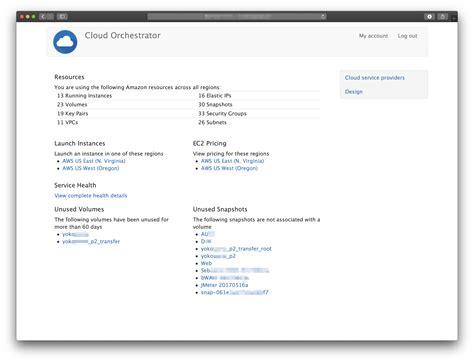Click the '30 Snapshots' resource row
Screen dimensions: 474x362
tap(215, 105)
